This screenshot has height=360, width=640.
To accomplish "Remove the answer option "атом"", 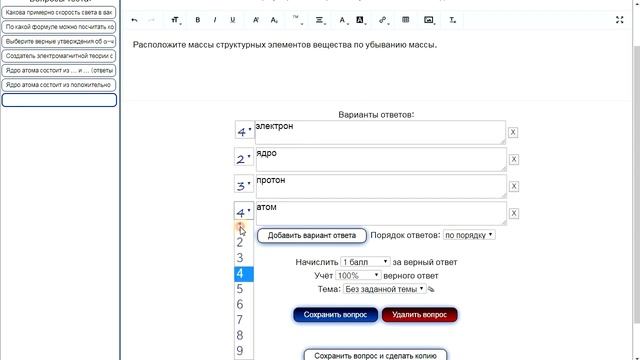I will [514, 213].
